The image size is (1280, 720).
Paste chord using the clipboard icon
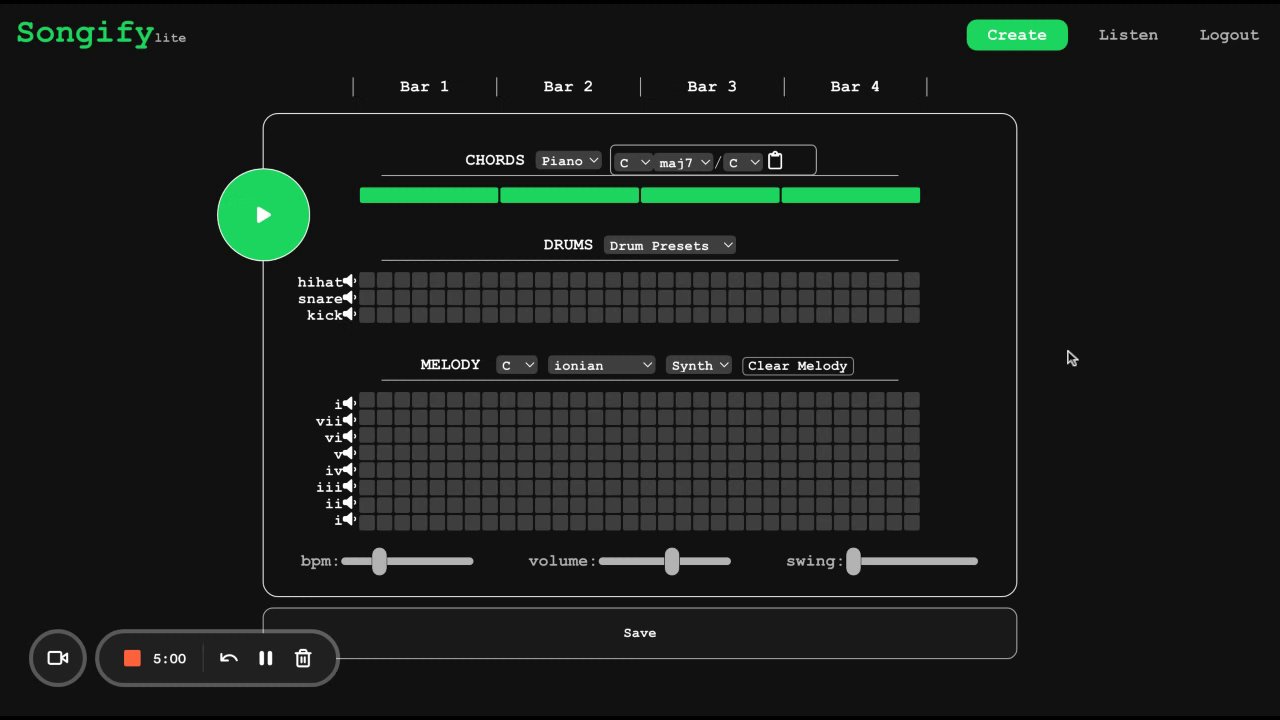tap(775, 161)
